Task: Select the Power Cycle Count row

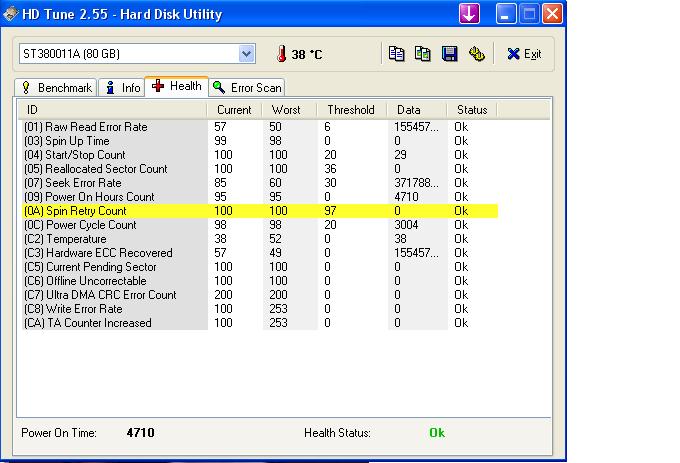Action: pos(260,225)
